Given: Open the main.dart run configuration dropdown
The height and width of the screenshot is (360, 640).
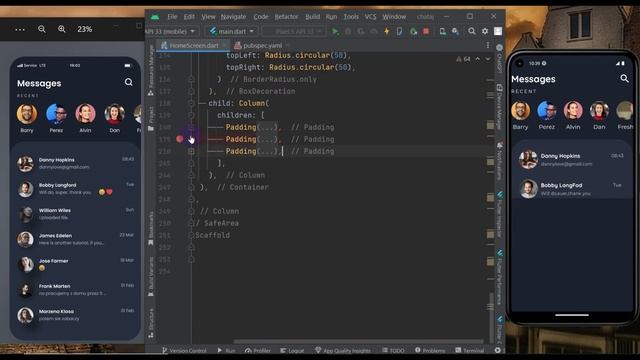Looking at the screenshot, I should tap(232, 31).
